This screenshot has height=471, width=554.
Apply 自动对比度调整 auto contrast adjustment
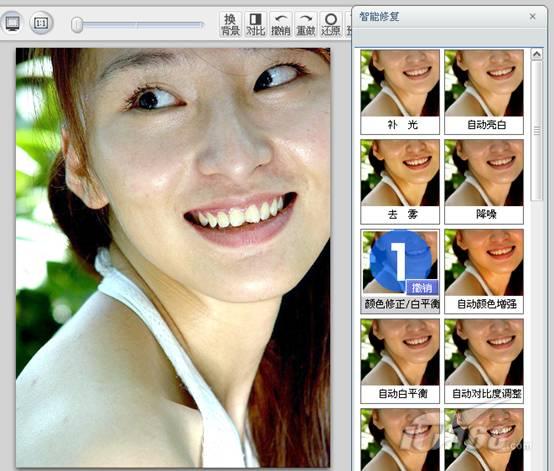484,361
